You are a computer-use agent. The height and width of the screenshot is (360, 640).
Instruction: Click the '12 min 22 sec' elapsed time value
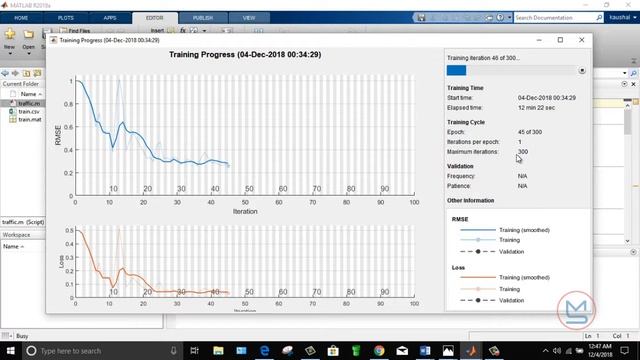click(536, 108)
